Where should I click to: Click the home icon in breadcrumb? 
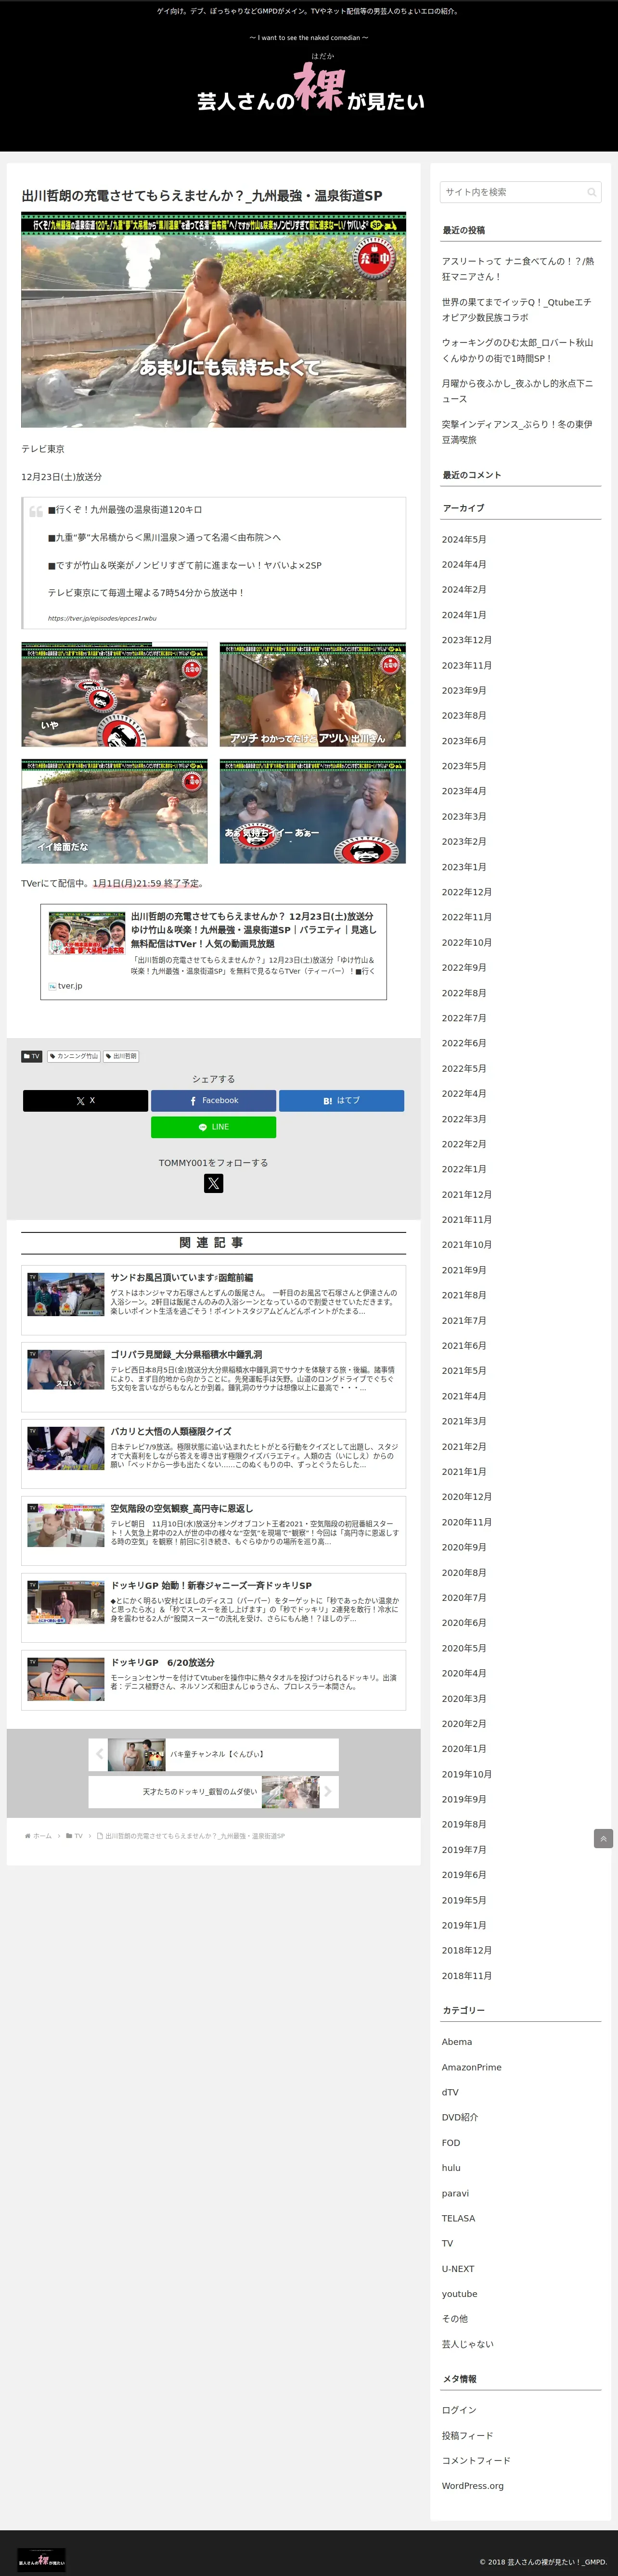(x=28, y=1836)
